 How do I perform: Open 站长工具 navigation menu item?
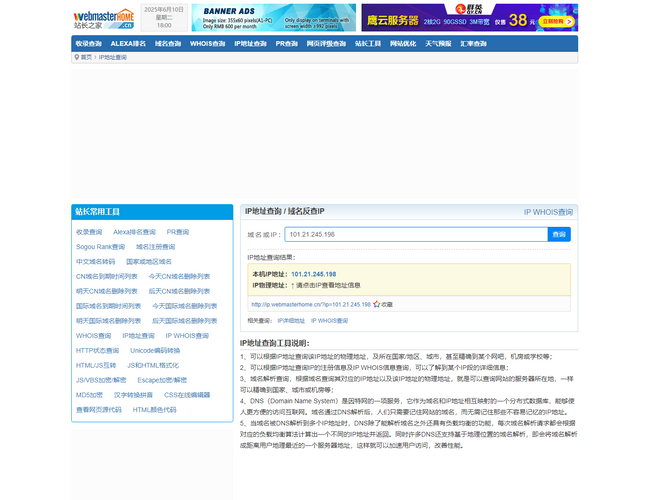[368, 44]
